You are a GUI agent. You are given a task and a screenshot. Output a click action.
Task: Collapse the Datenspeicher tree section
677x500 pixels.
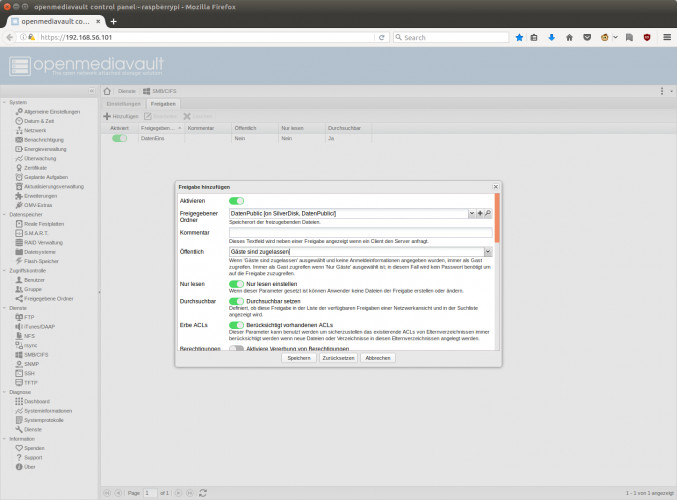point(4,215)
